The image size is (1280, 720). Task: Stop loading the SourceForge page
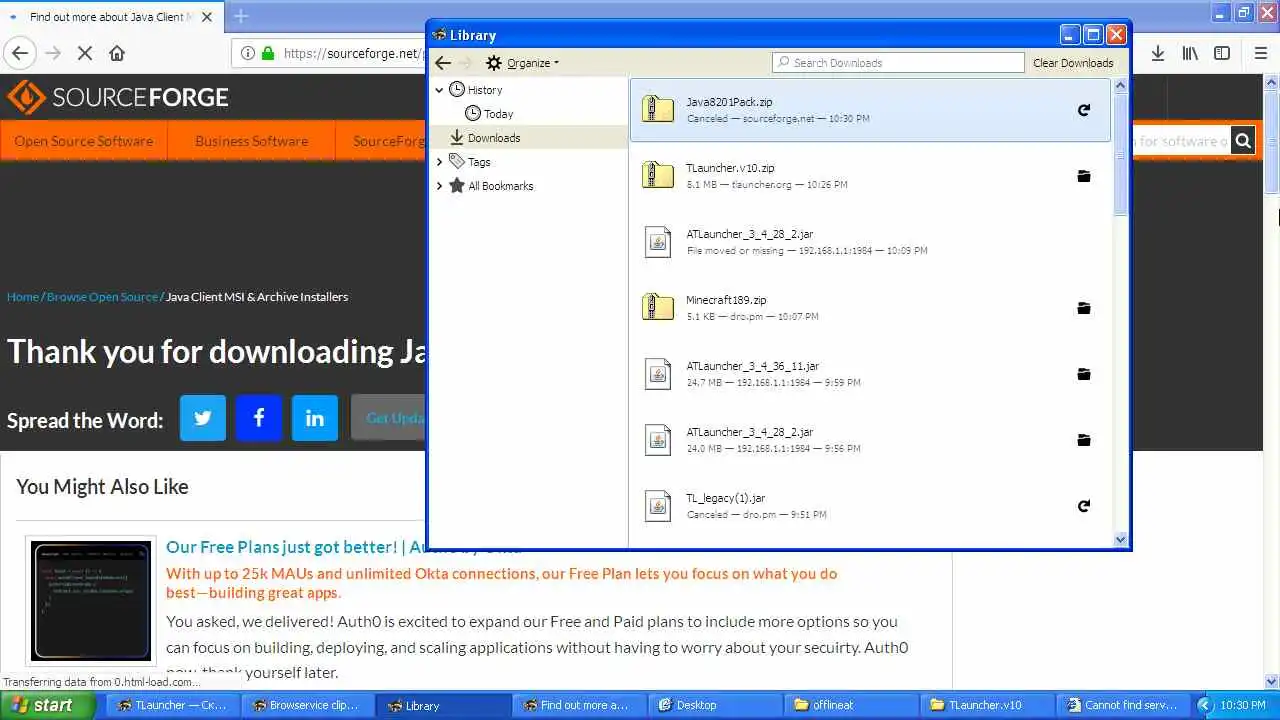85,53
